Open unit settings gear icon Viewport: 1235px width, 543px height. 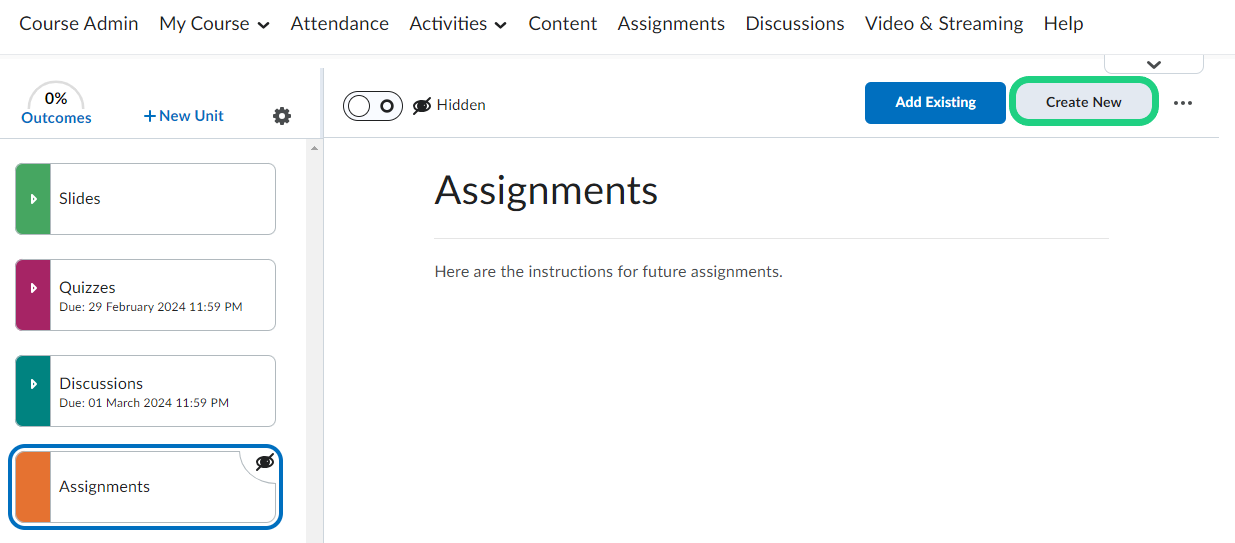(x=282, y=116)
